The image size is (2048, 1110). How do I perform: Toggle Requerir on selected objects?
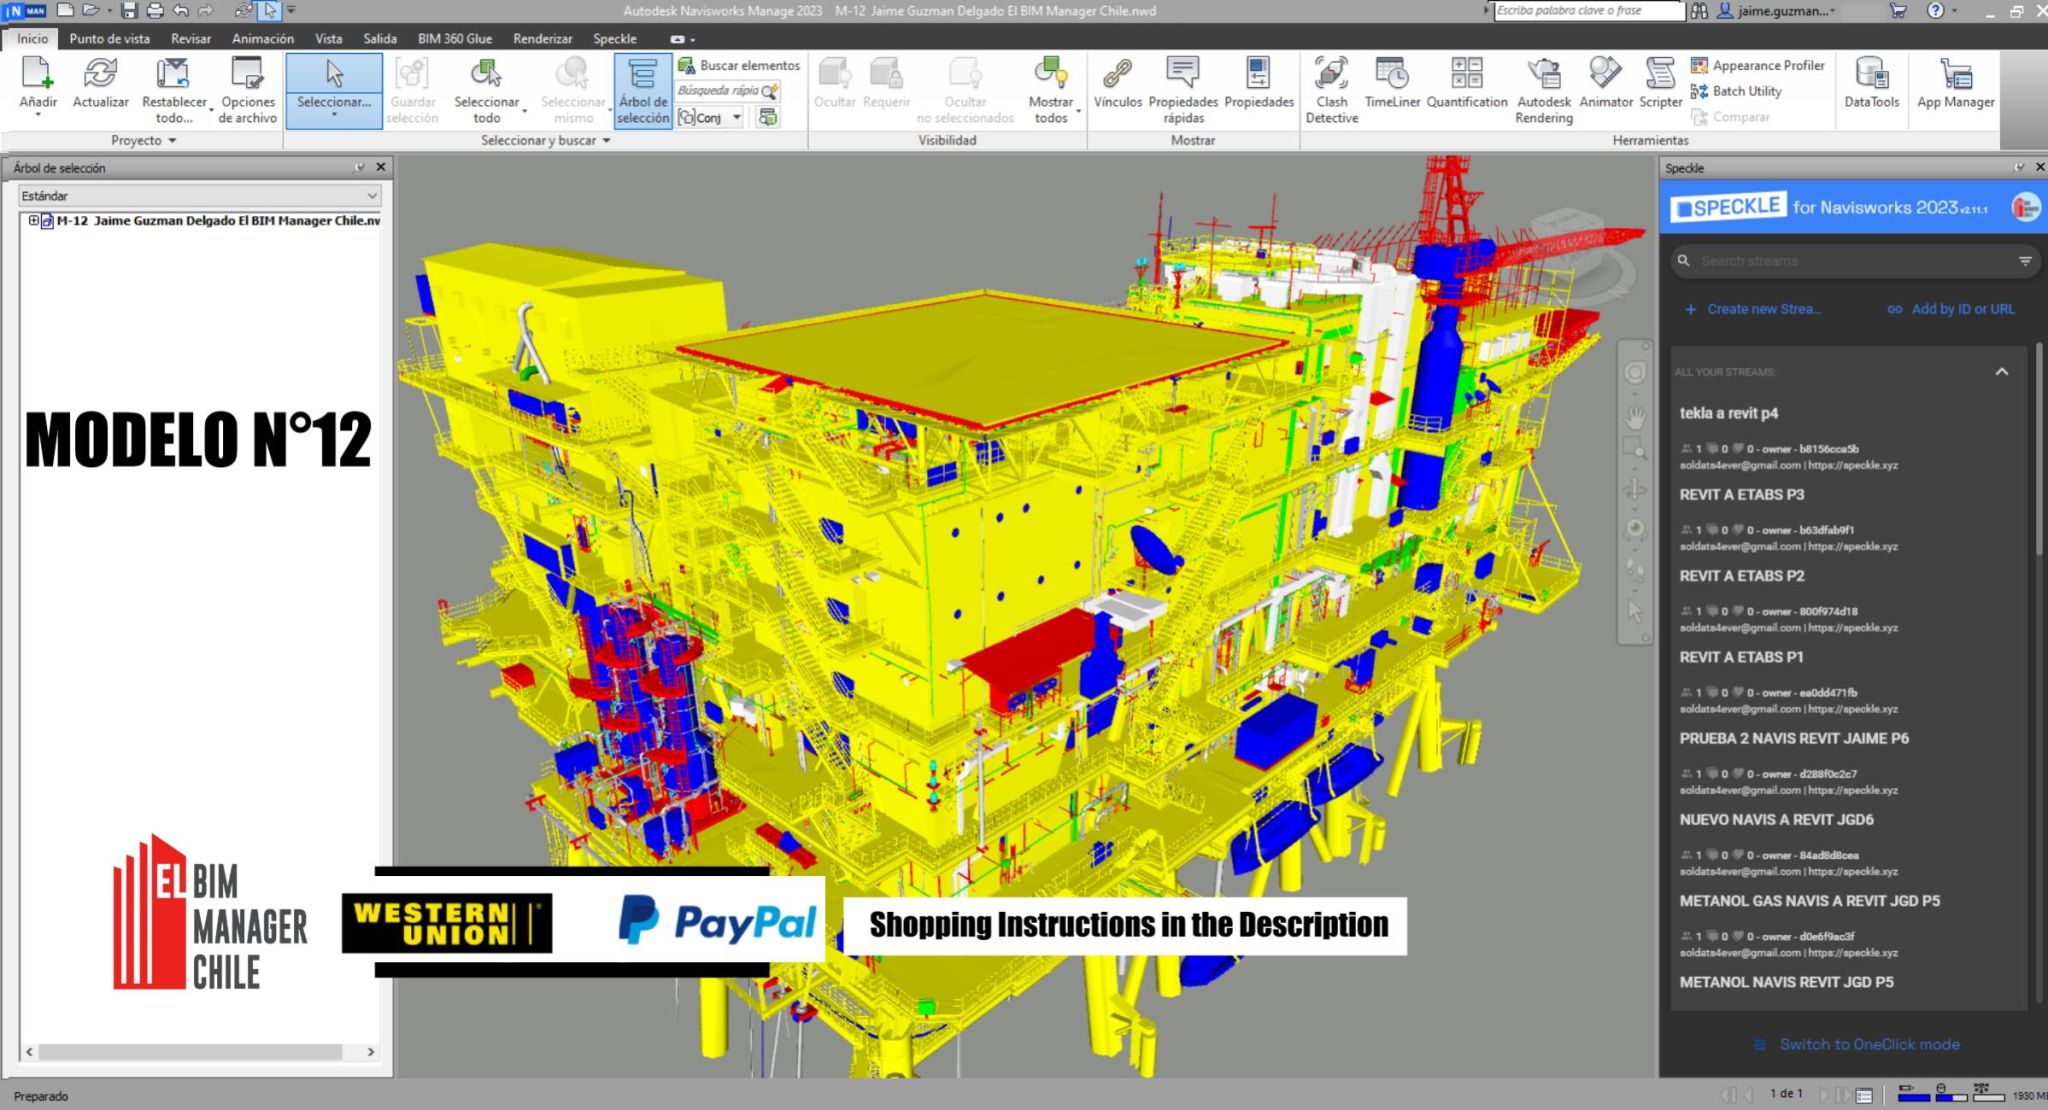coord(888,88)
